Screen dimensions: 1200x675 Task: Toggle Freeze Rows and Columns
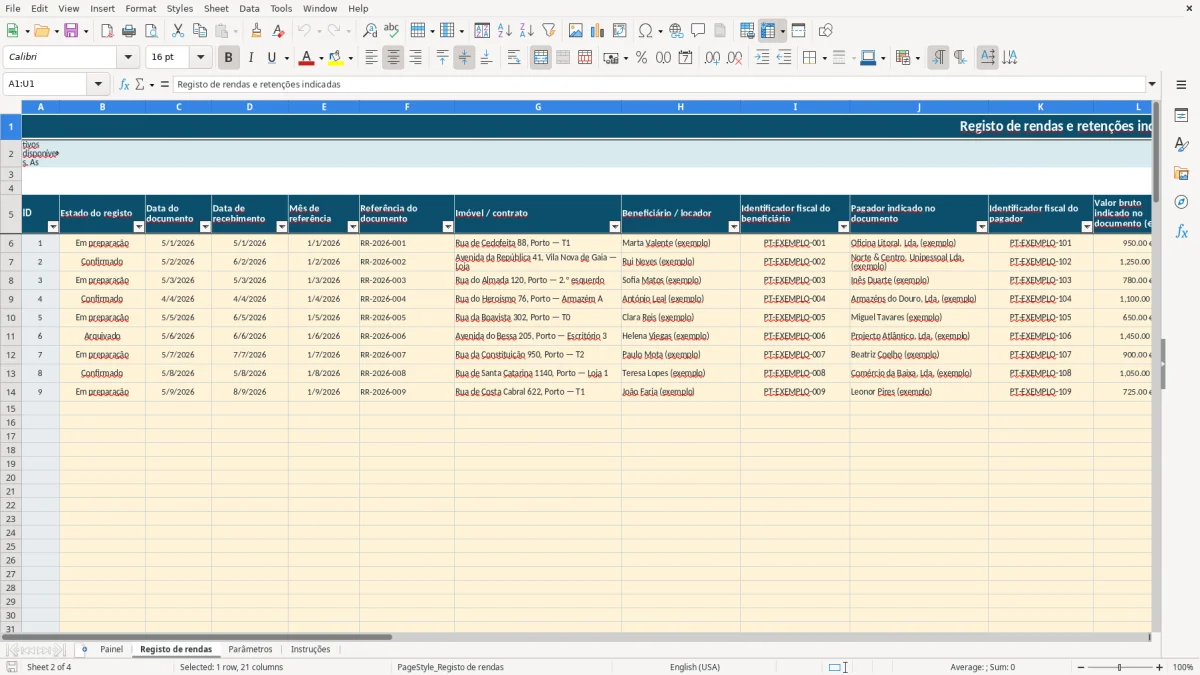[x=769, y=31]
